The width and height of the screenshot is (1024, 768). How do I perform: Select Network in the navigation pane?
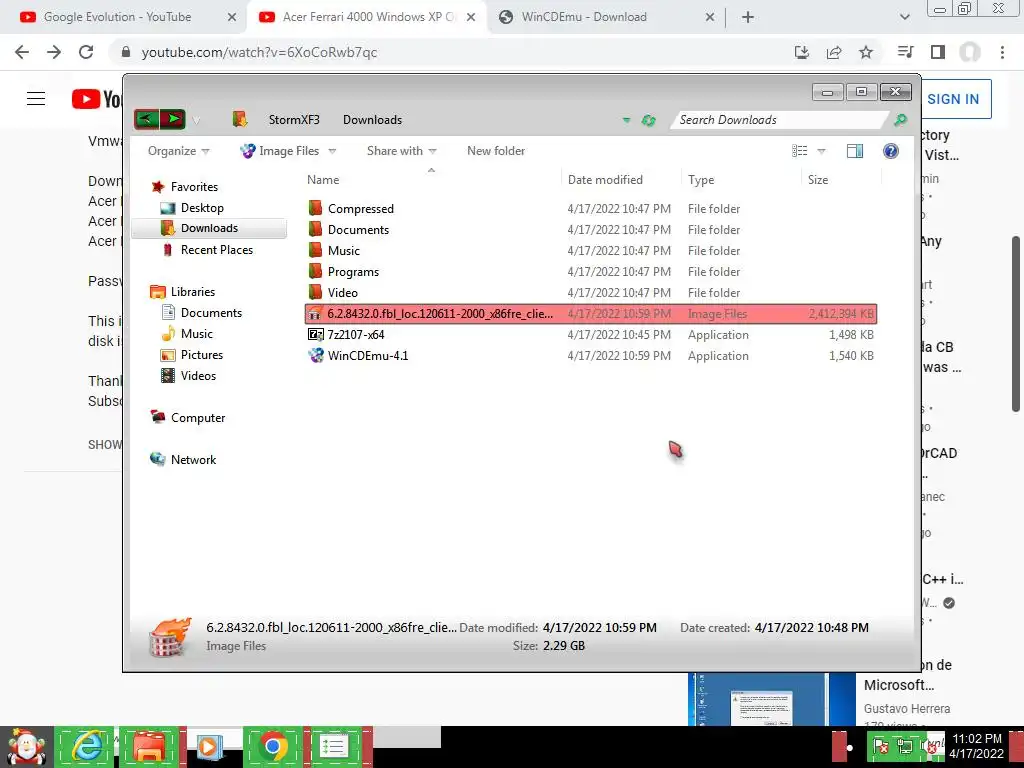coord(193,460)
